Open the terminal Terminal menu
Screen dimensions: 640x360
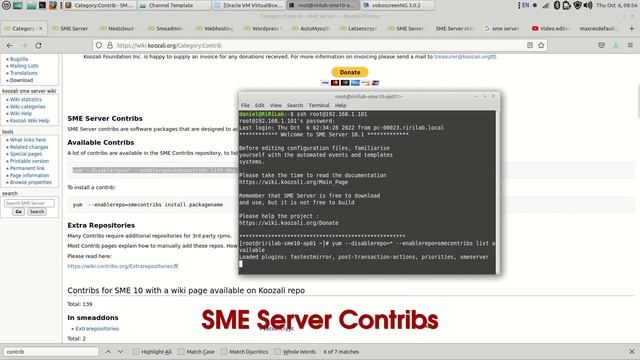tap(319, 105)
